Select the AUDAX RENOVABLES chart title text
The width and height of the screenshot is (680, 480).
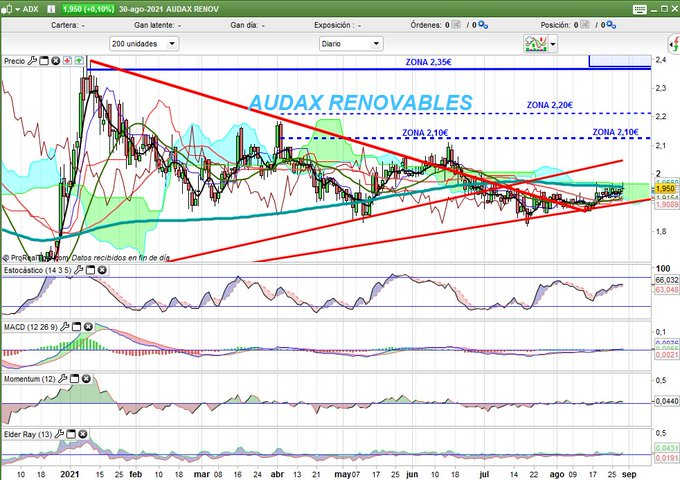pyautogui.click(x=360, y=103)
